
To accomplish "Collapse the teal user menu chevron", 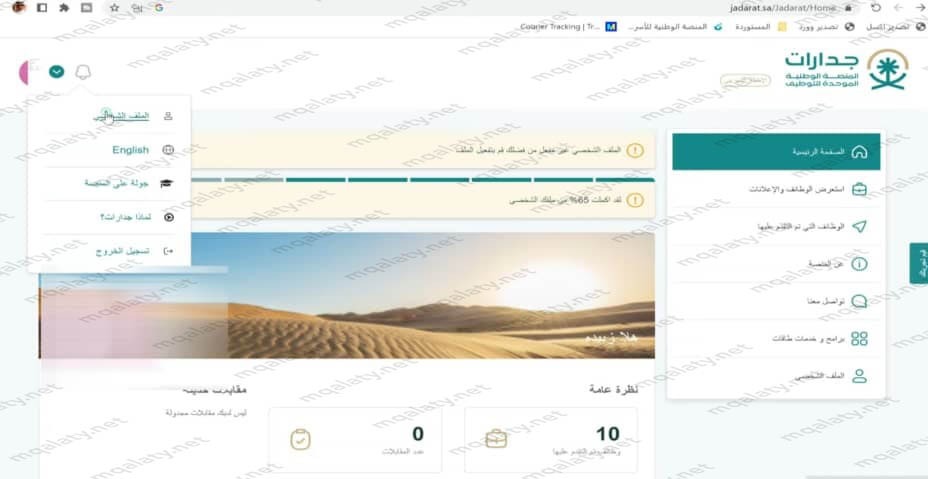I will point(56,72).
